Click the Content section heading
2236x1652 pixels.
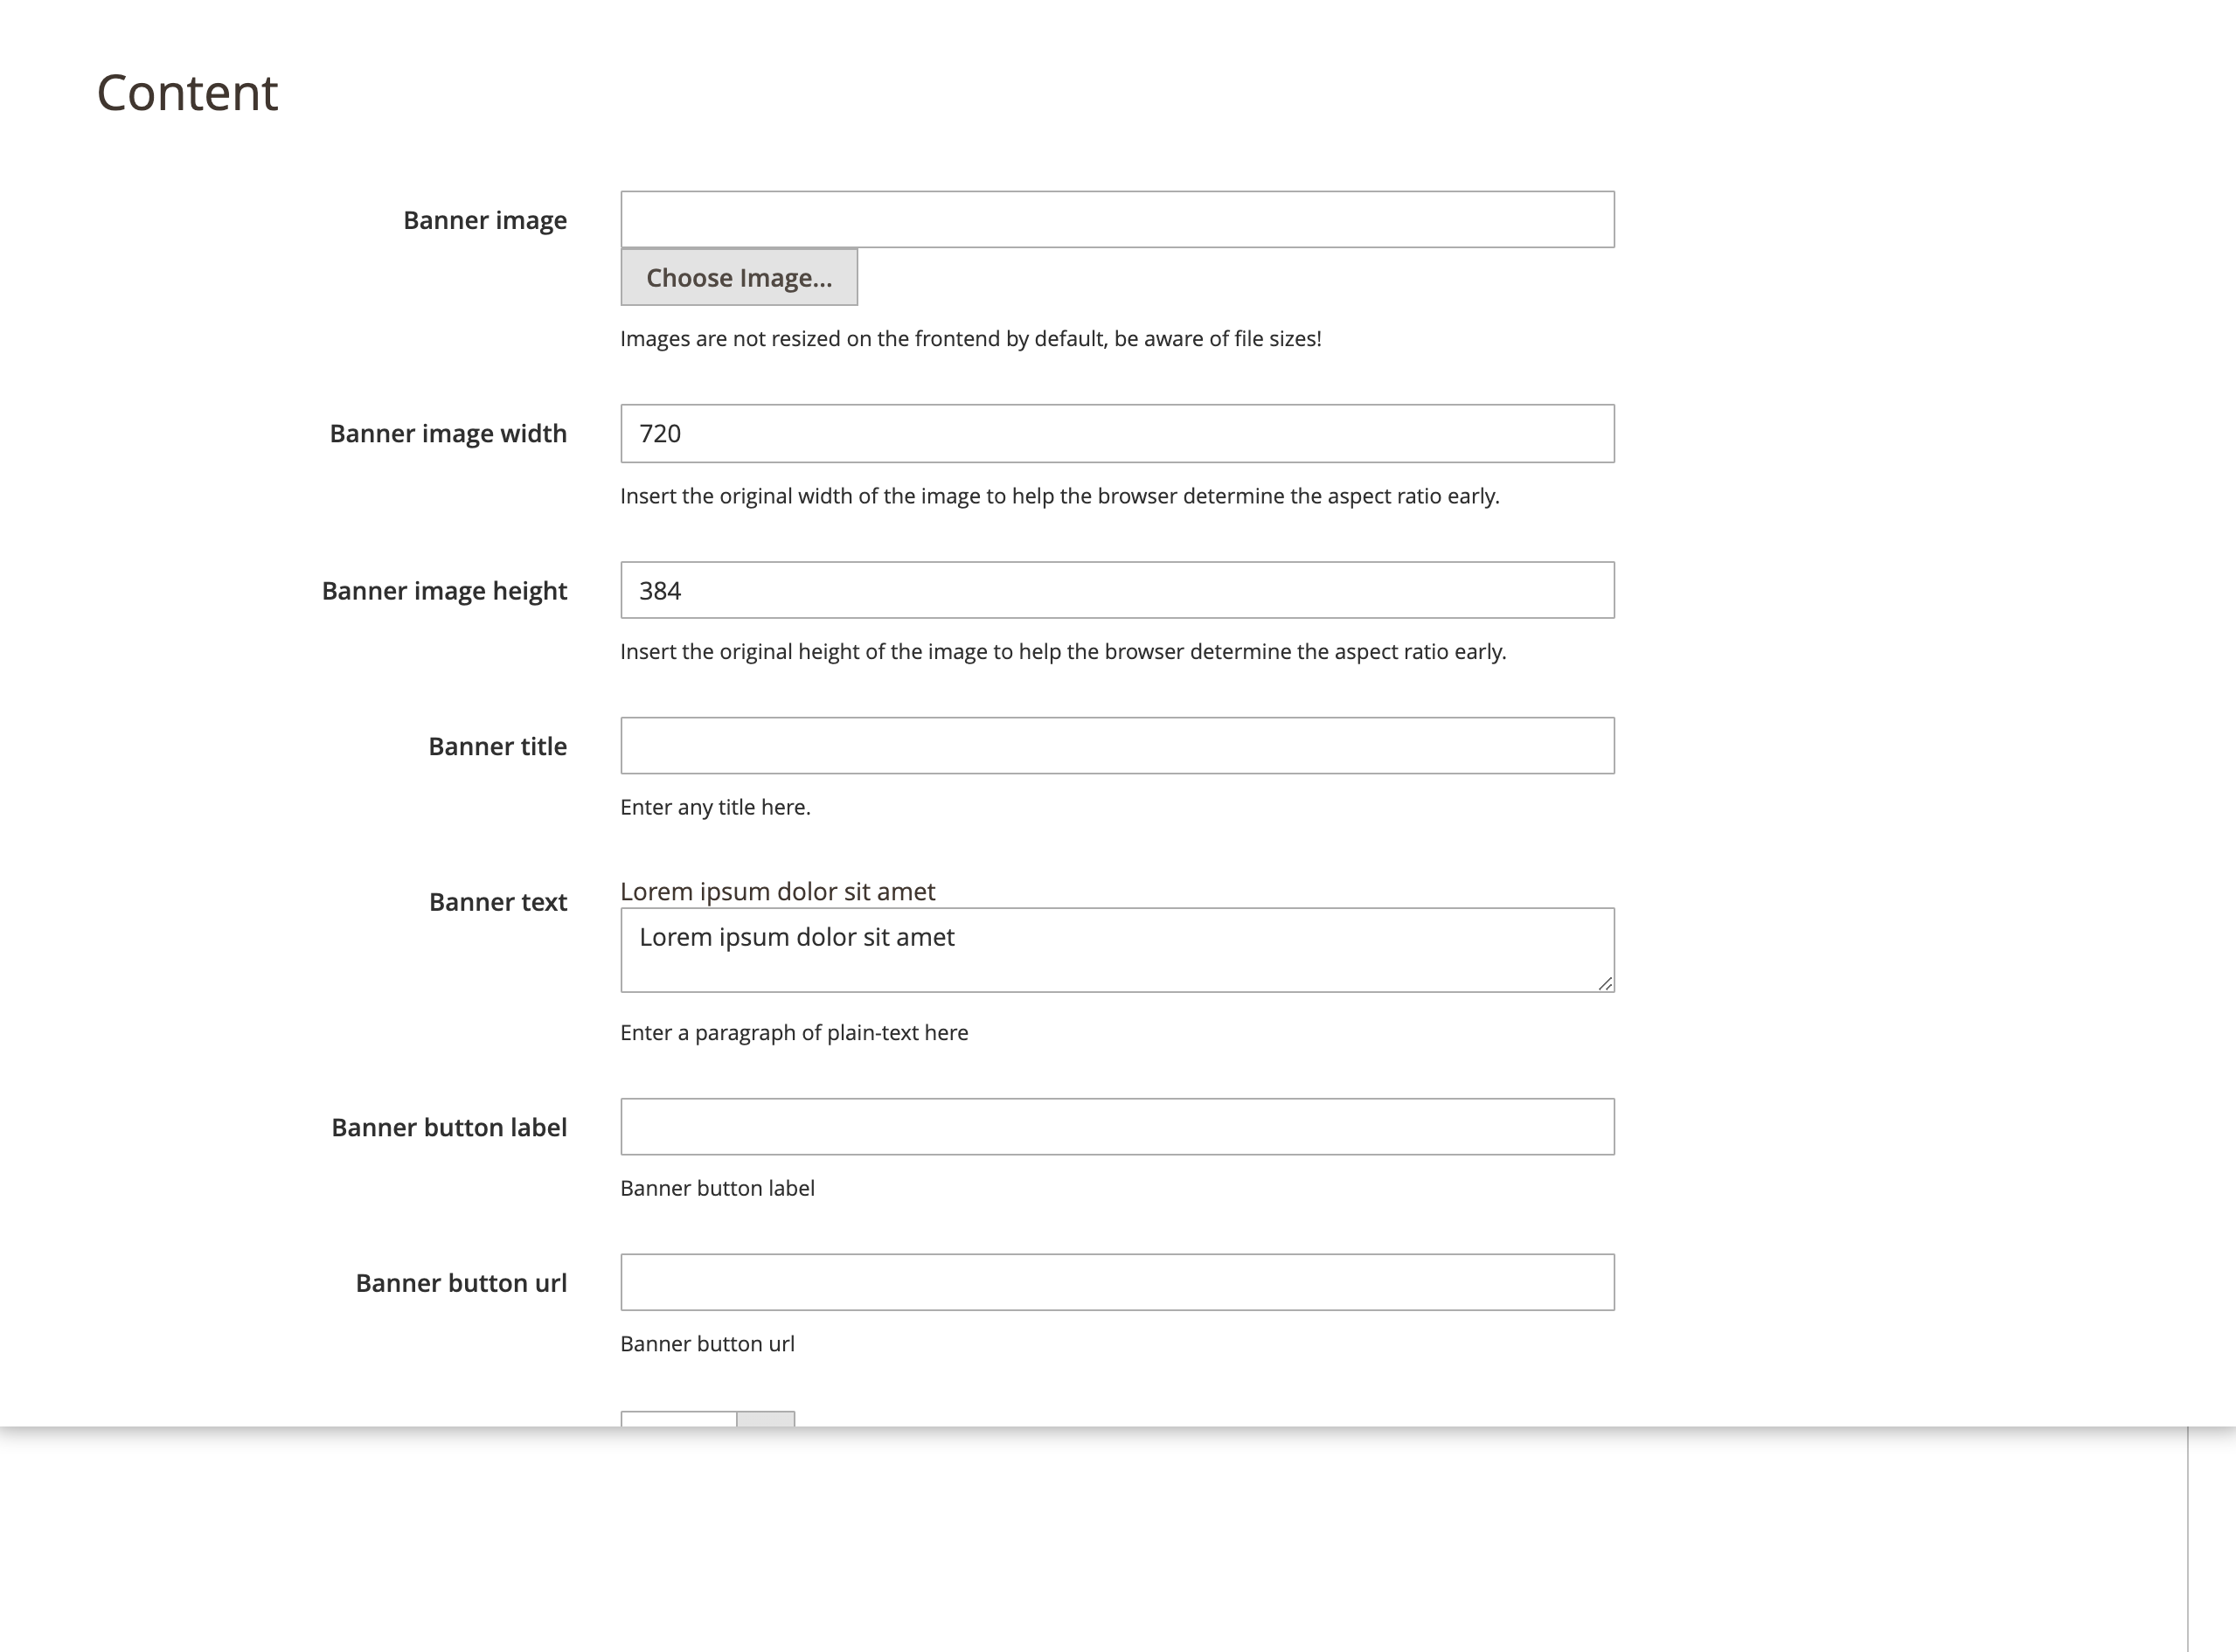pyautogui.click(x=187, y=93)
